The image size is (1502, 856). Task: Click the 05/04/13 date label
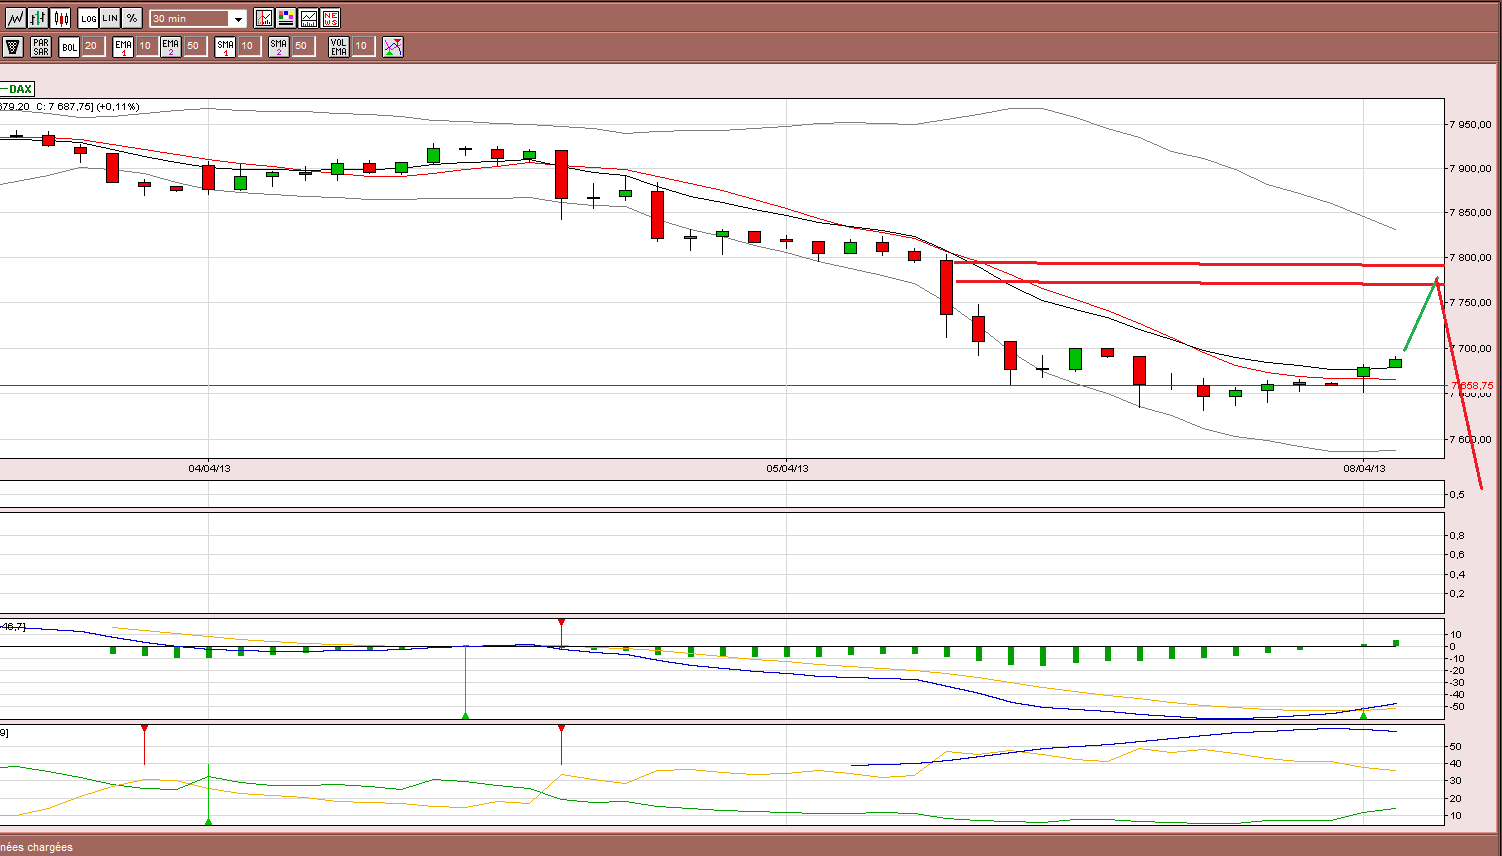pos(787,468)
